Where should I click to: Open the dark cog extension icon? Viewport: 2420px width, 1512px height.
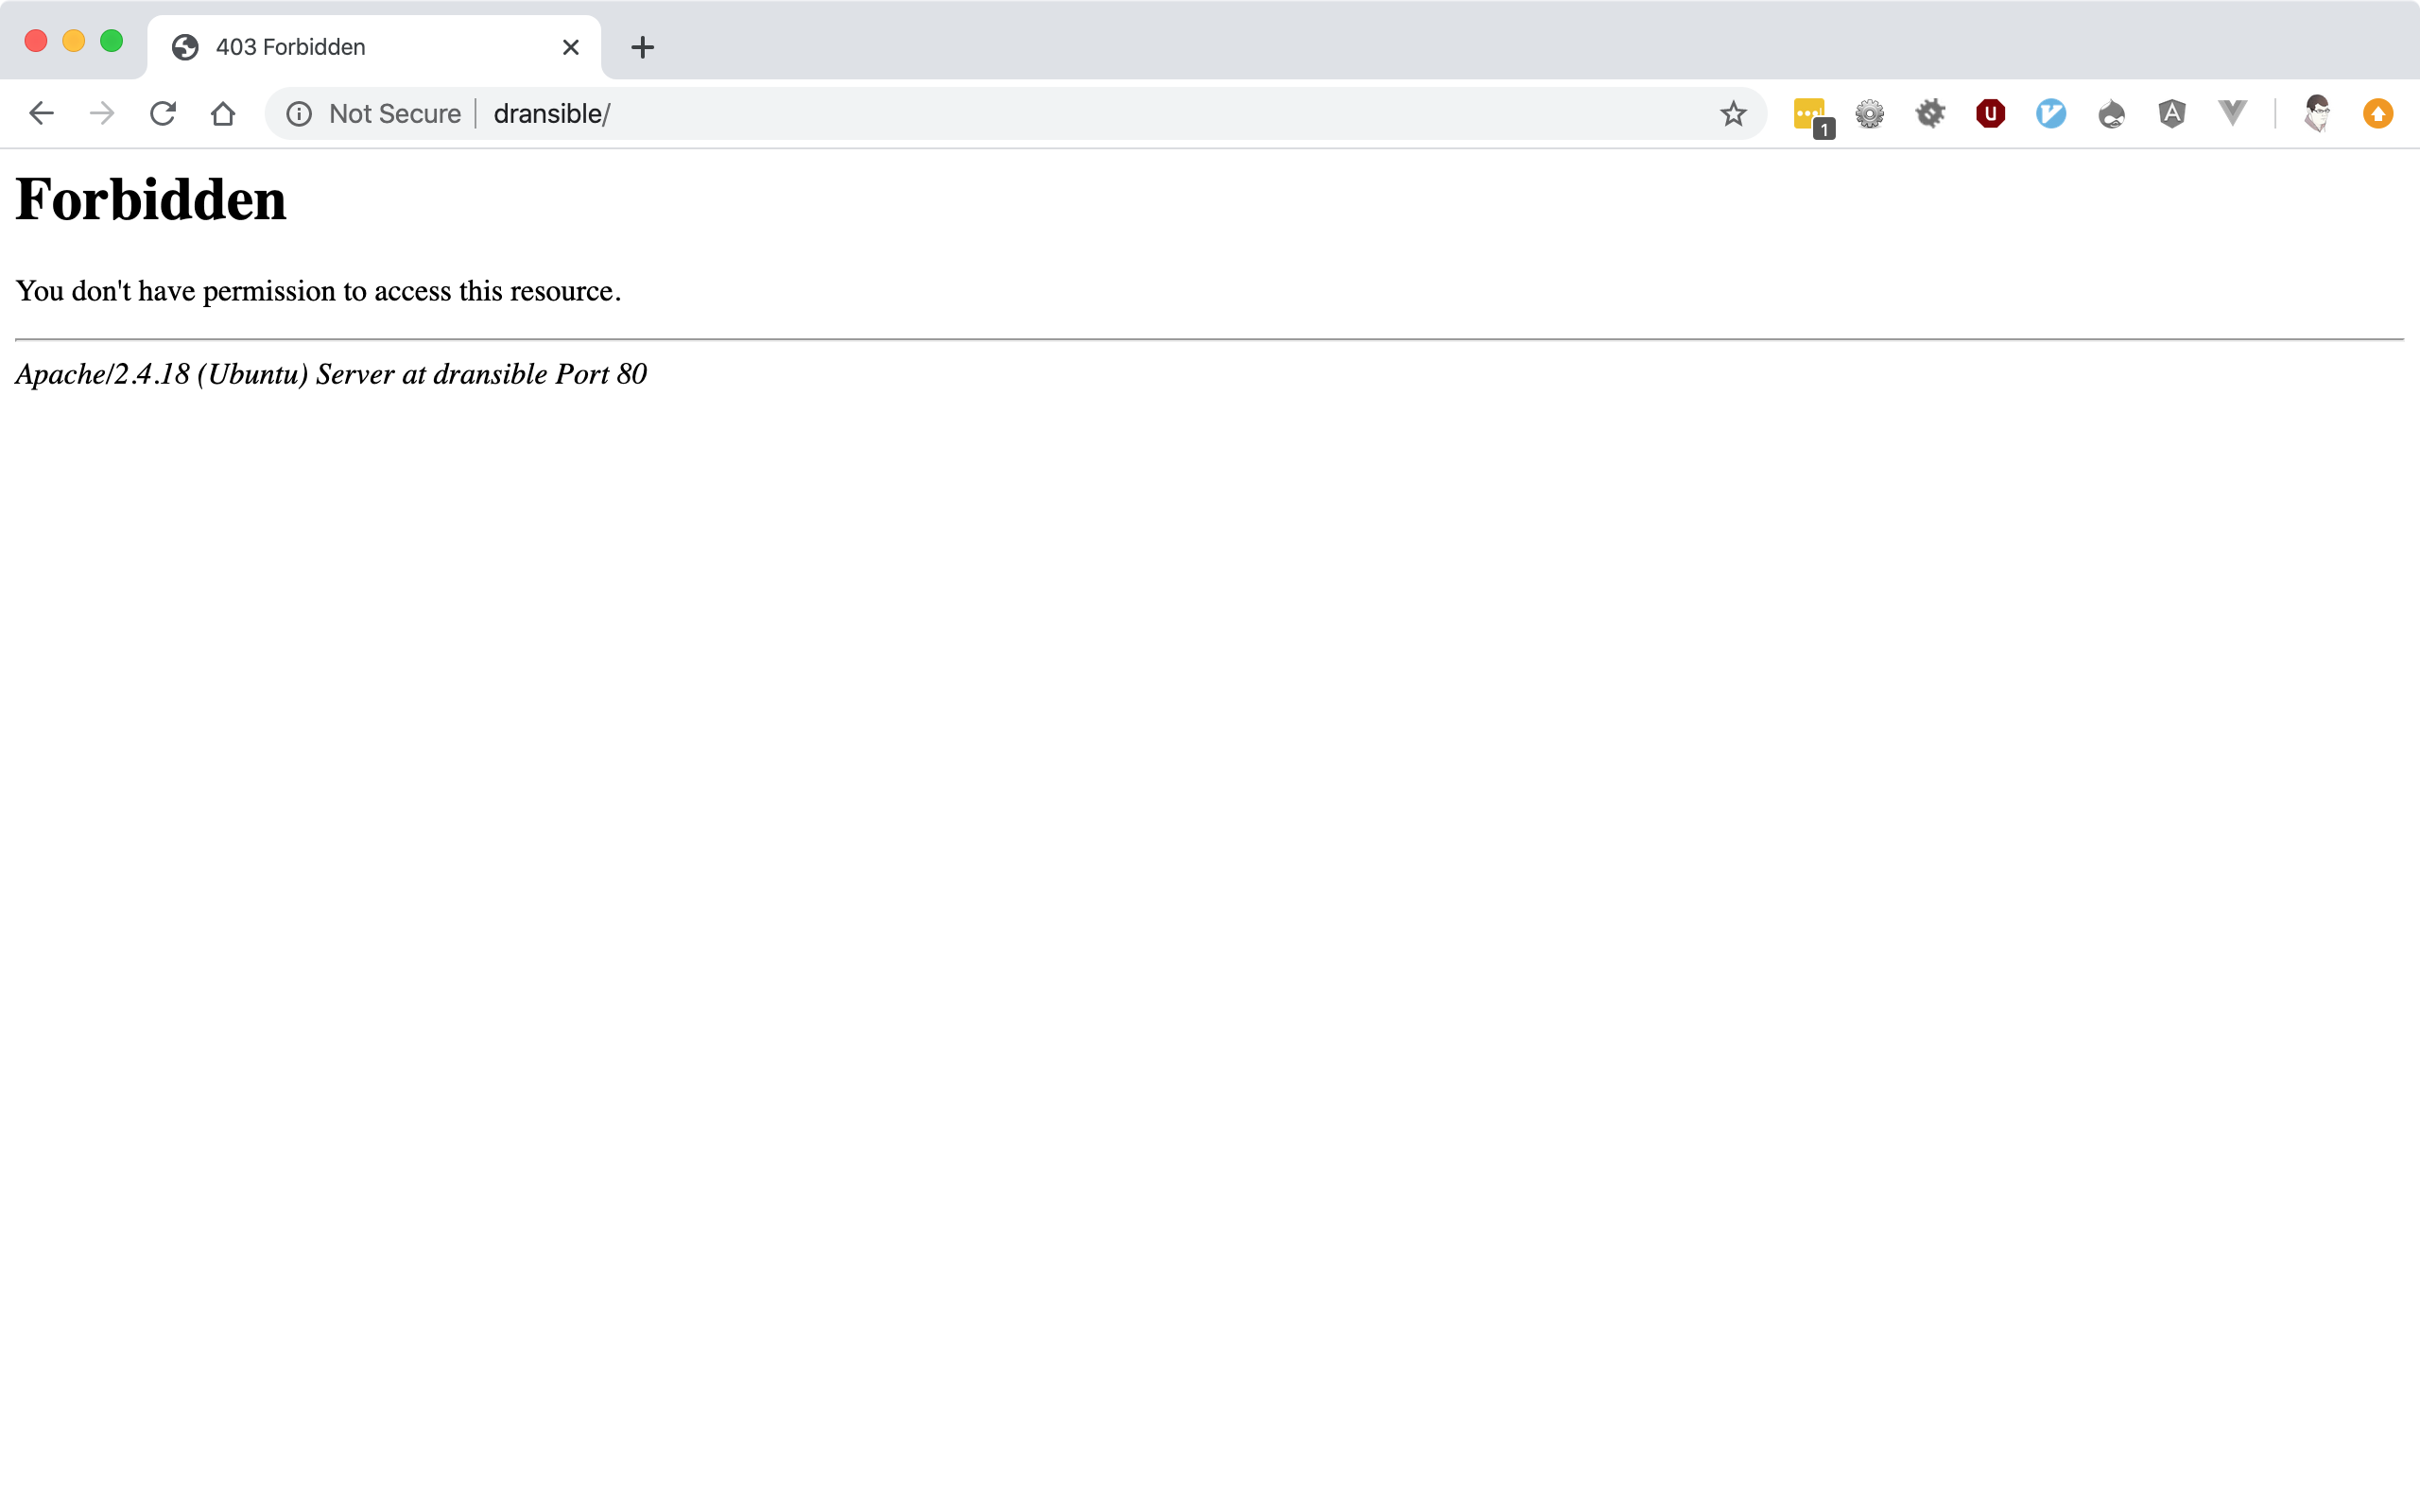(x=1930, y=114)
